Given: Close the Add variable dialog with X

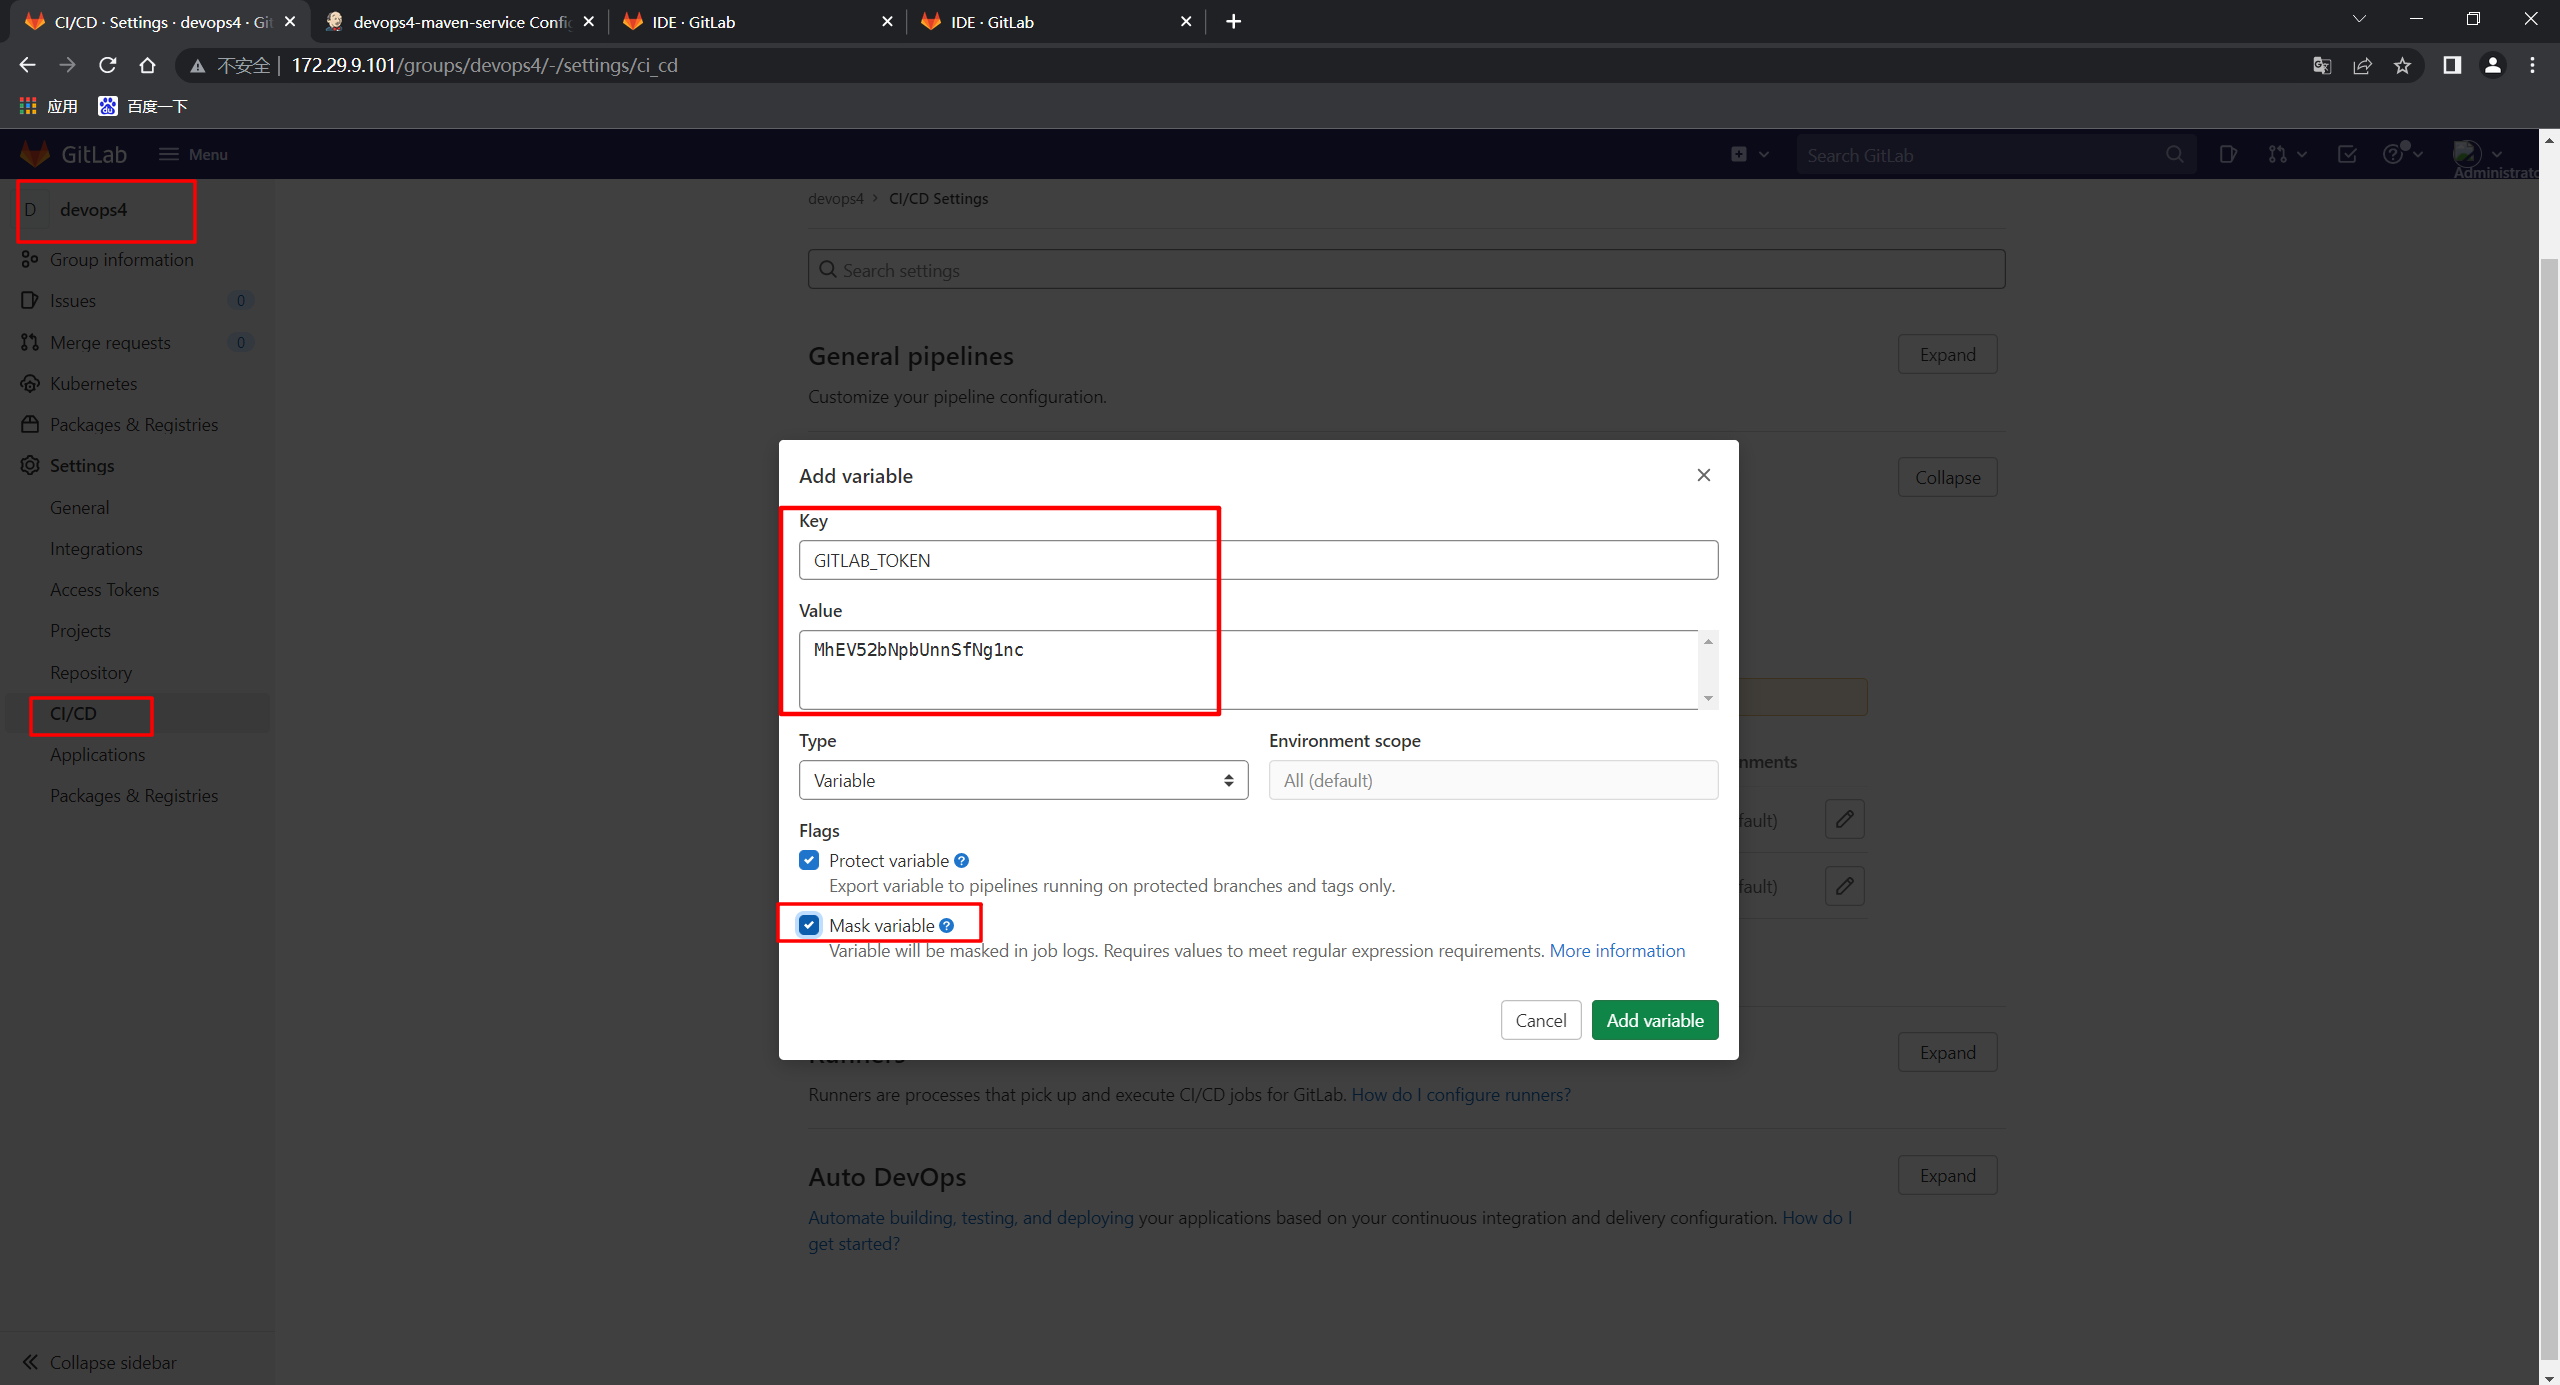Looking at the screenshot, I should pos(1704,475).
